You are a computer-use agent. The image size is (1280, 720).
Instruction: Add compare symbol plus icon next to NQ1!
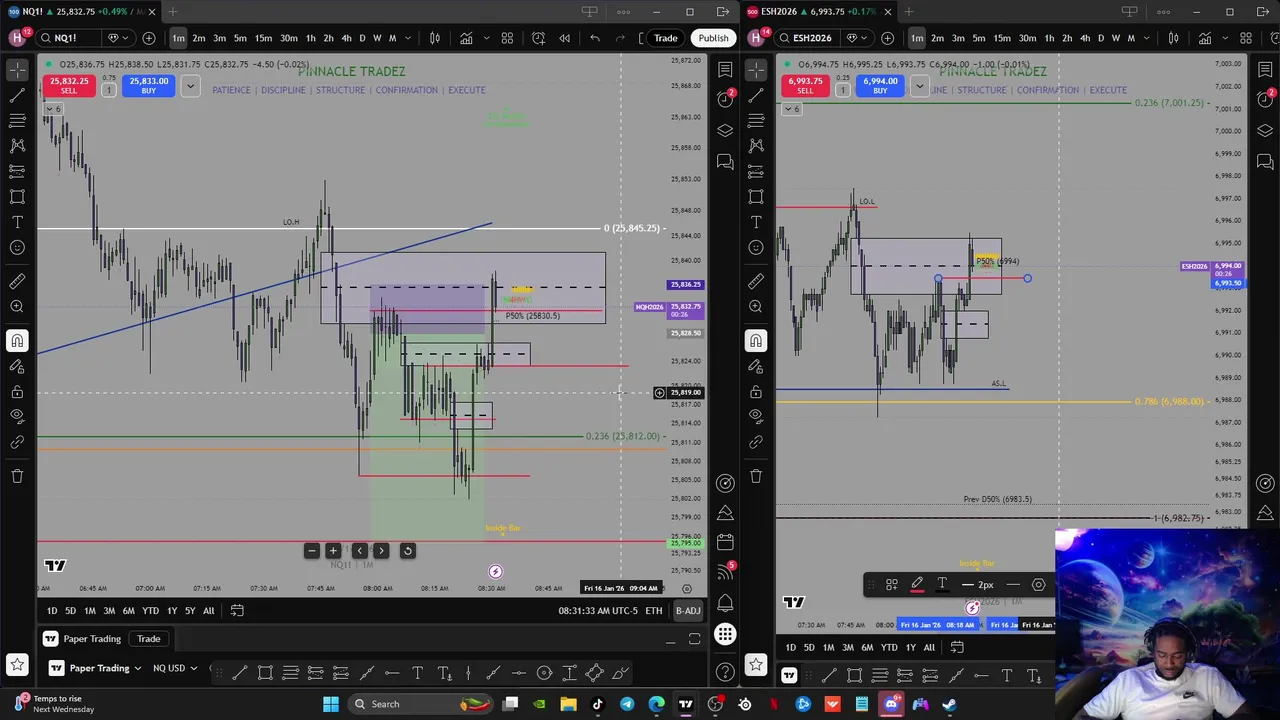tap(149, 38)
